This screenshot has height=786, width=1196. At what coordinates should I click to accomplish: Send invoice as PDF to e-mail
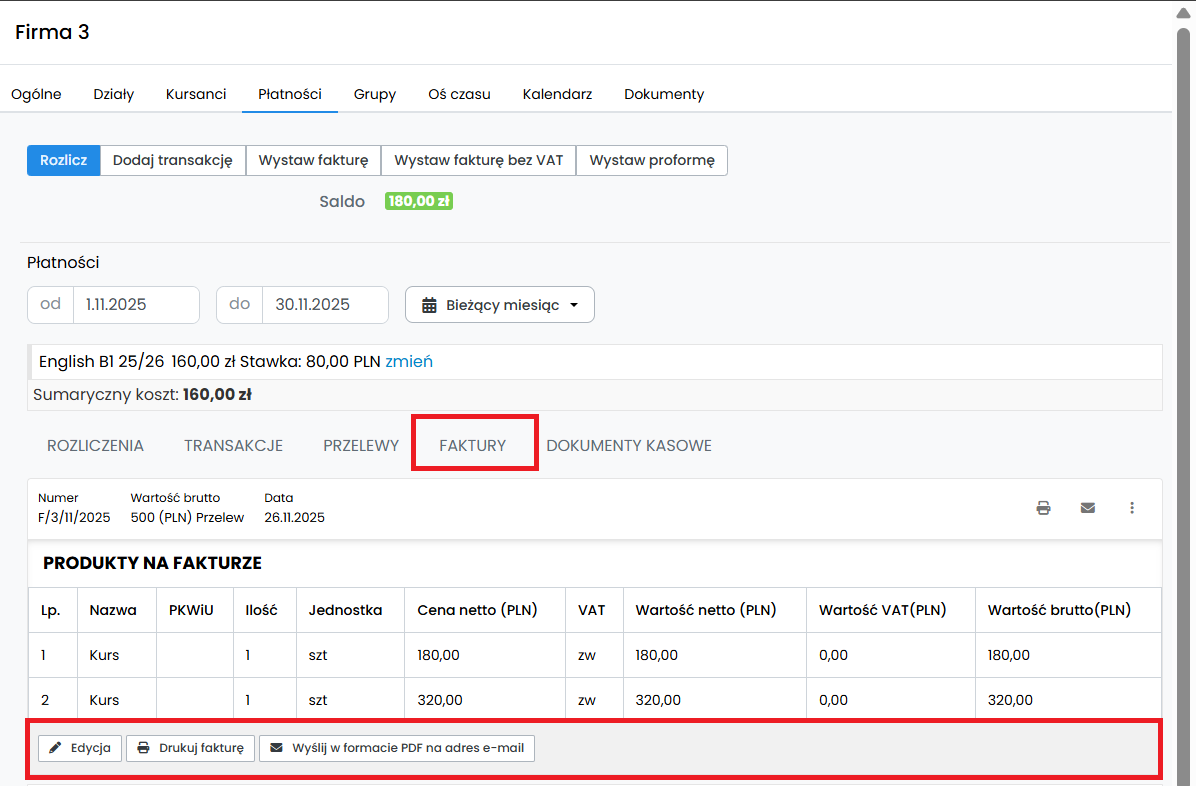(x=397, y=748)
